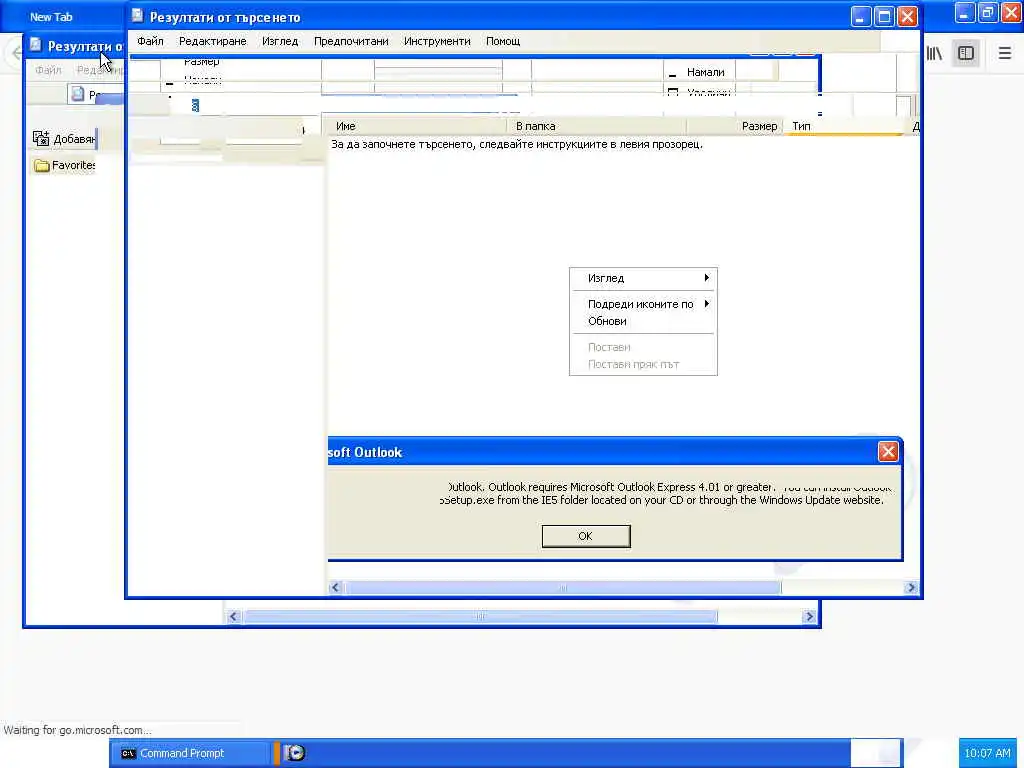1024x768 pixels.
Task: Maximize the Резултати от търсенето front window
Action: coord(884,17)
